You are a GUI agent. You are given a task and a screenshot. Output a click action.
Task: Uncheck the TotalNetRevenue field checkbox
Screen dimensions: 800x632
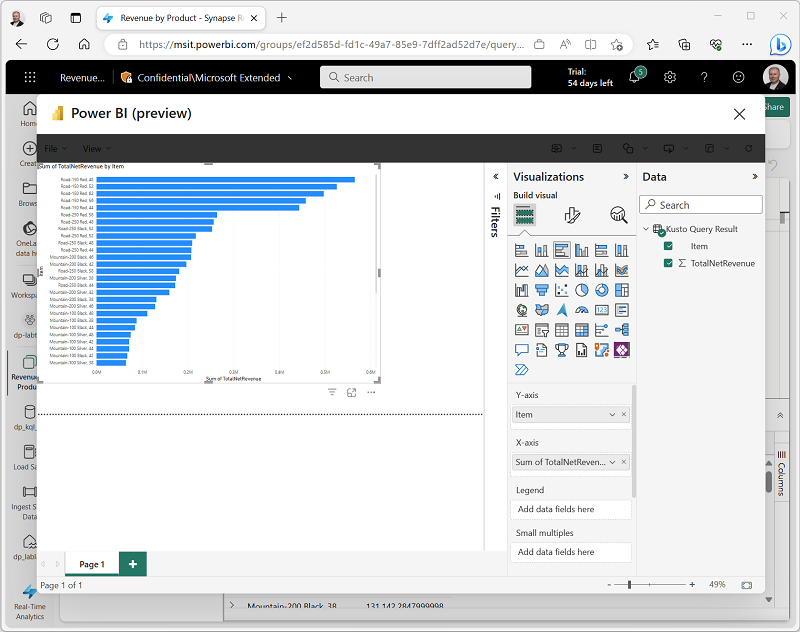pyautogui.click(x=669, y=263)
